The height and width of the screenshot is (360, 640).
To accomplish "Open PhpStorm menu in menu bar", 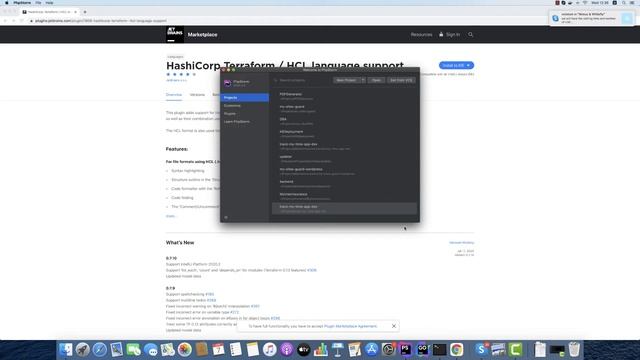I will coord(22,3).
